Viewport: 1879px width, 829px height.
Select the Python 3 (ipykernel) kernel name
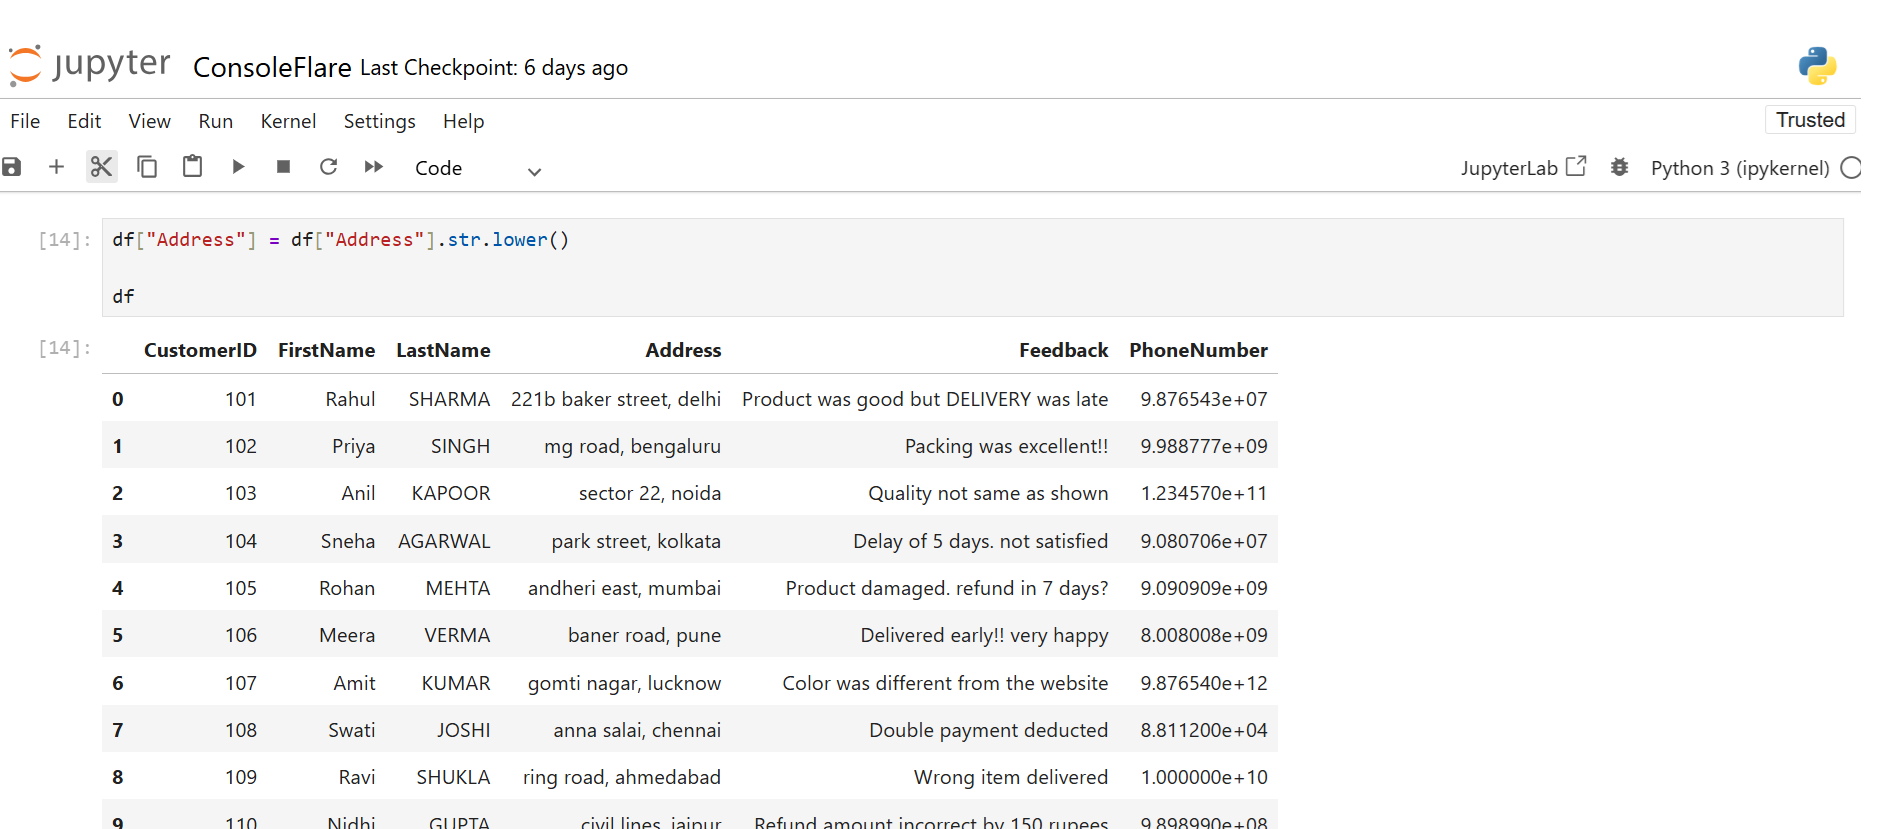(x=1739, y=168)
